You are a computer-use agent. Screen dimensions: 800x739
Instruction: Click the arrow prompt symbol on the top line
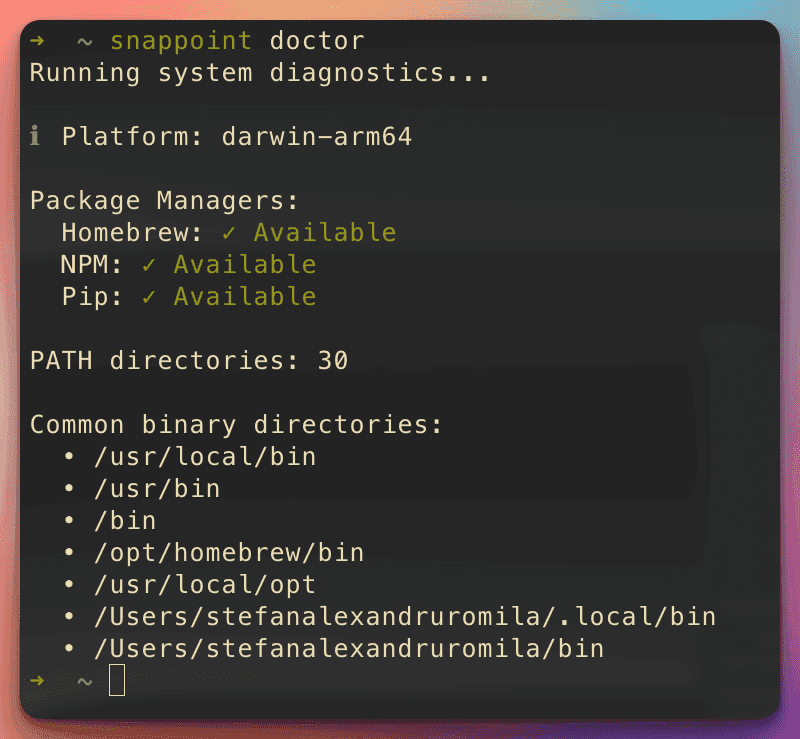[37, 40]
